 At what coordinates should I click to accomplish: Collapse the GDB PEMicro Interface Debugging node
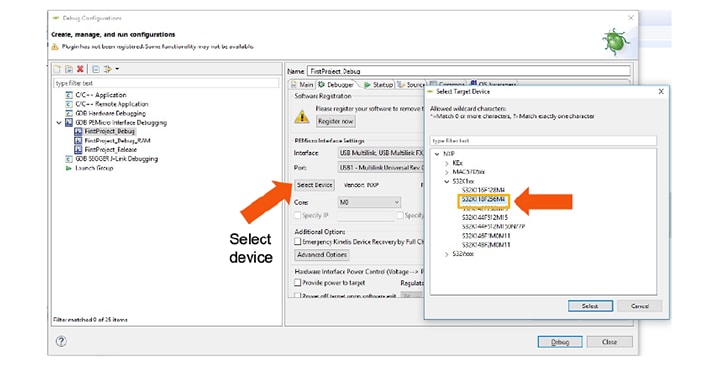[x=59, y=123]
